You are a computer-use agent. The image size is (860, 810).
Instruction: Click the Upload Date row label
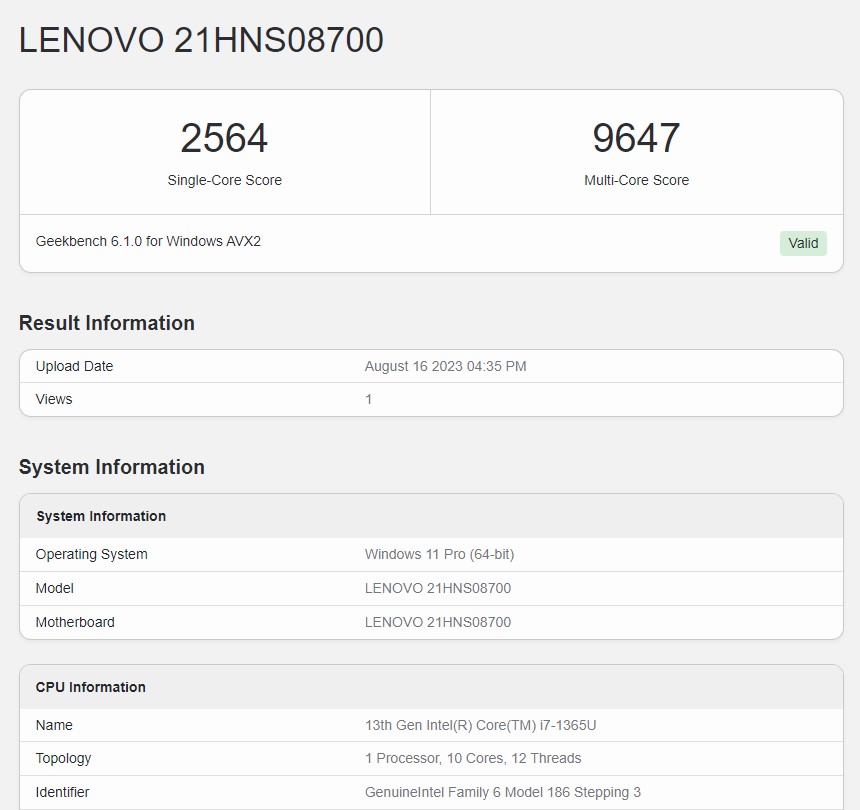click(74, 366)
